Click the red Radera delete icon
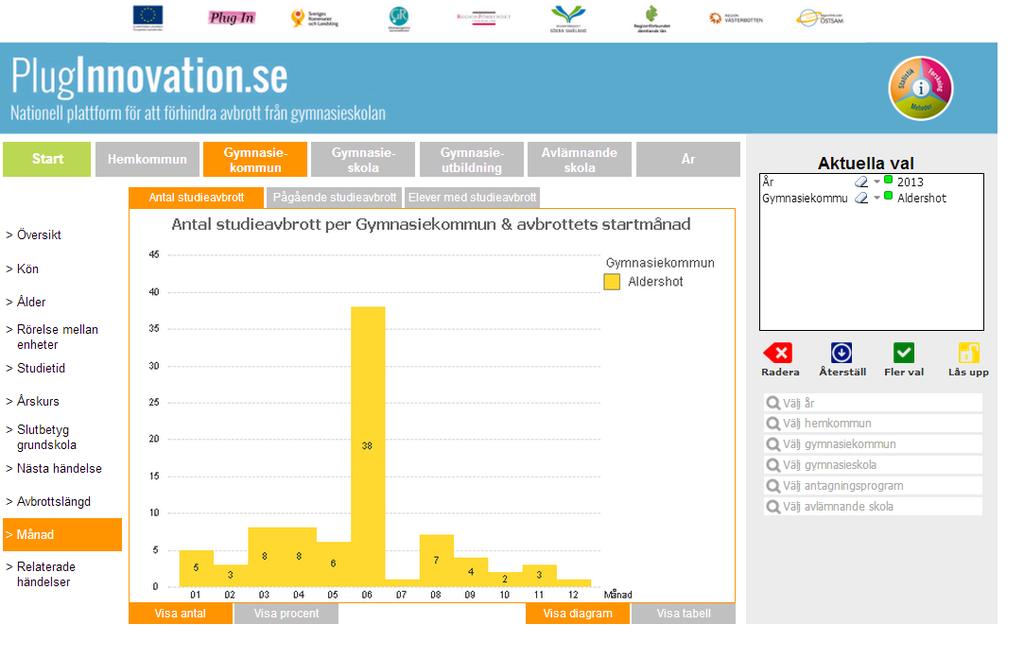The width and height of the screenshot is (1024, 659). [778, 353]
